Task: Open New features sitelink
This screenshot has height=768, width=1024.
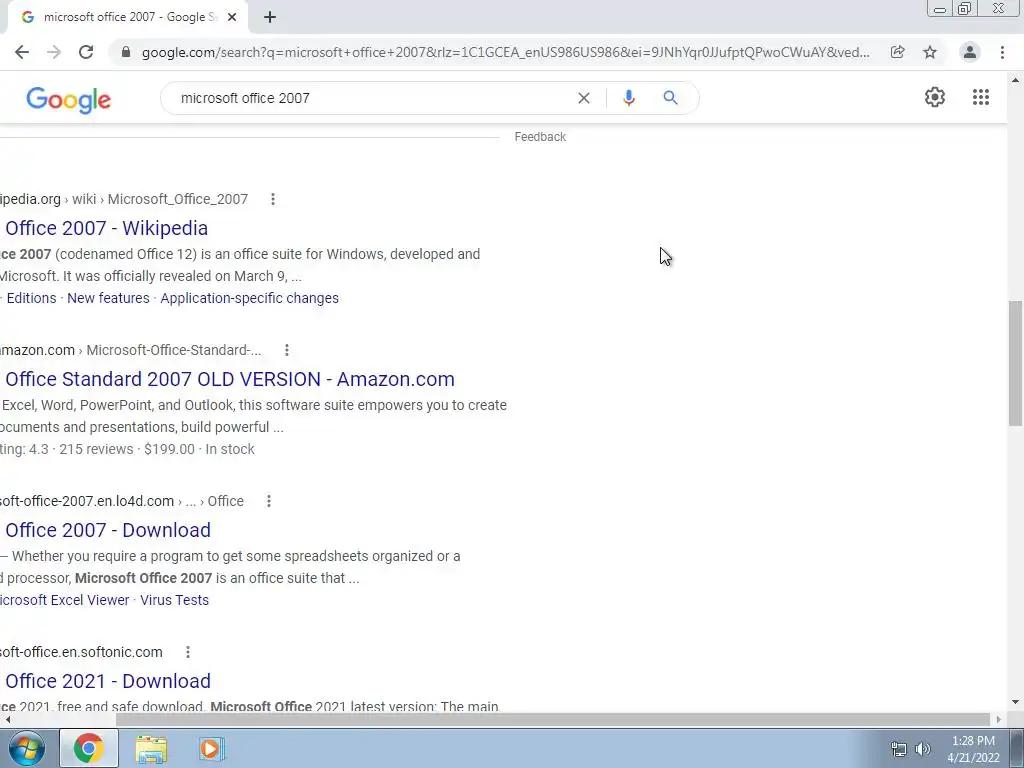Action: (108, 298)
